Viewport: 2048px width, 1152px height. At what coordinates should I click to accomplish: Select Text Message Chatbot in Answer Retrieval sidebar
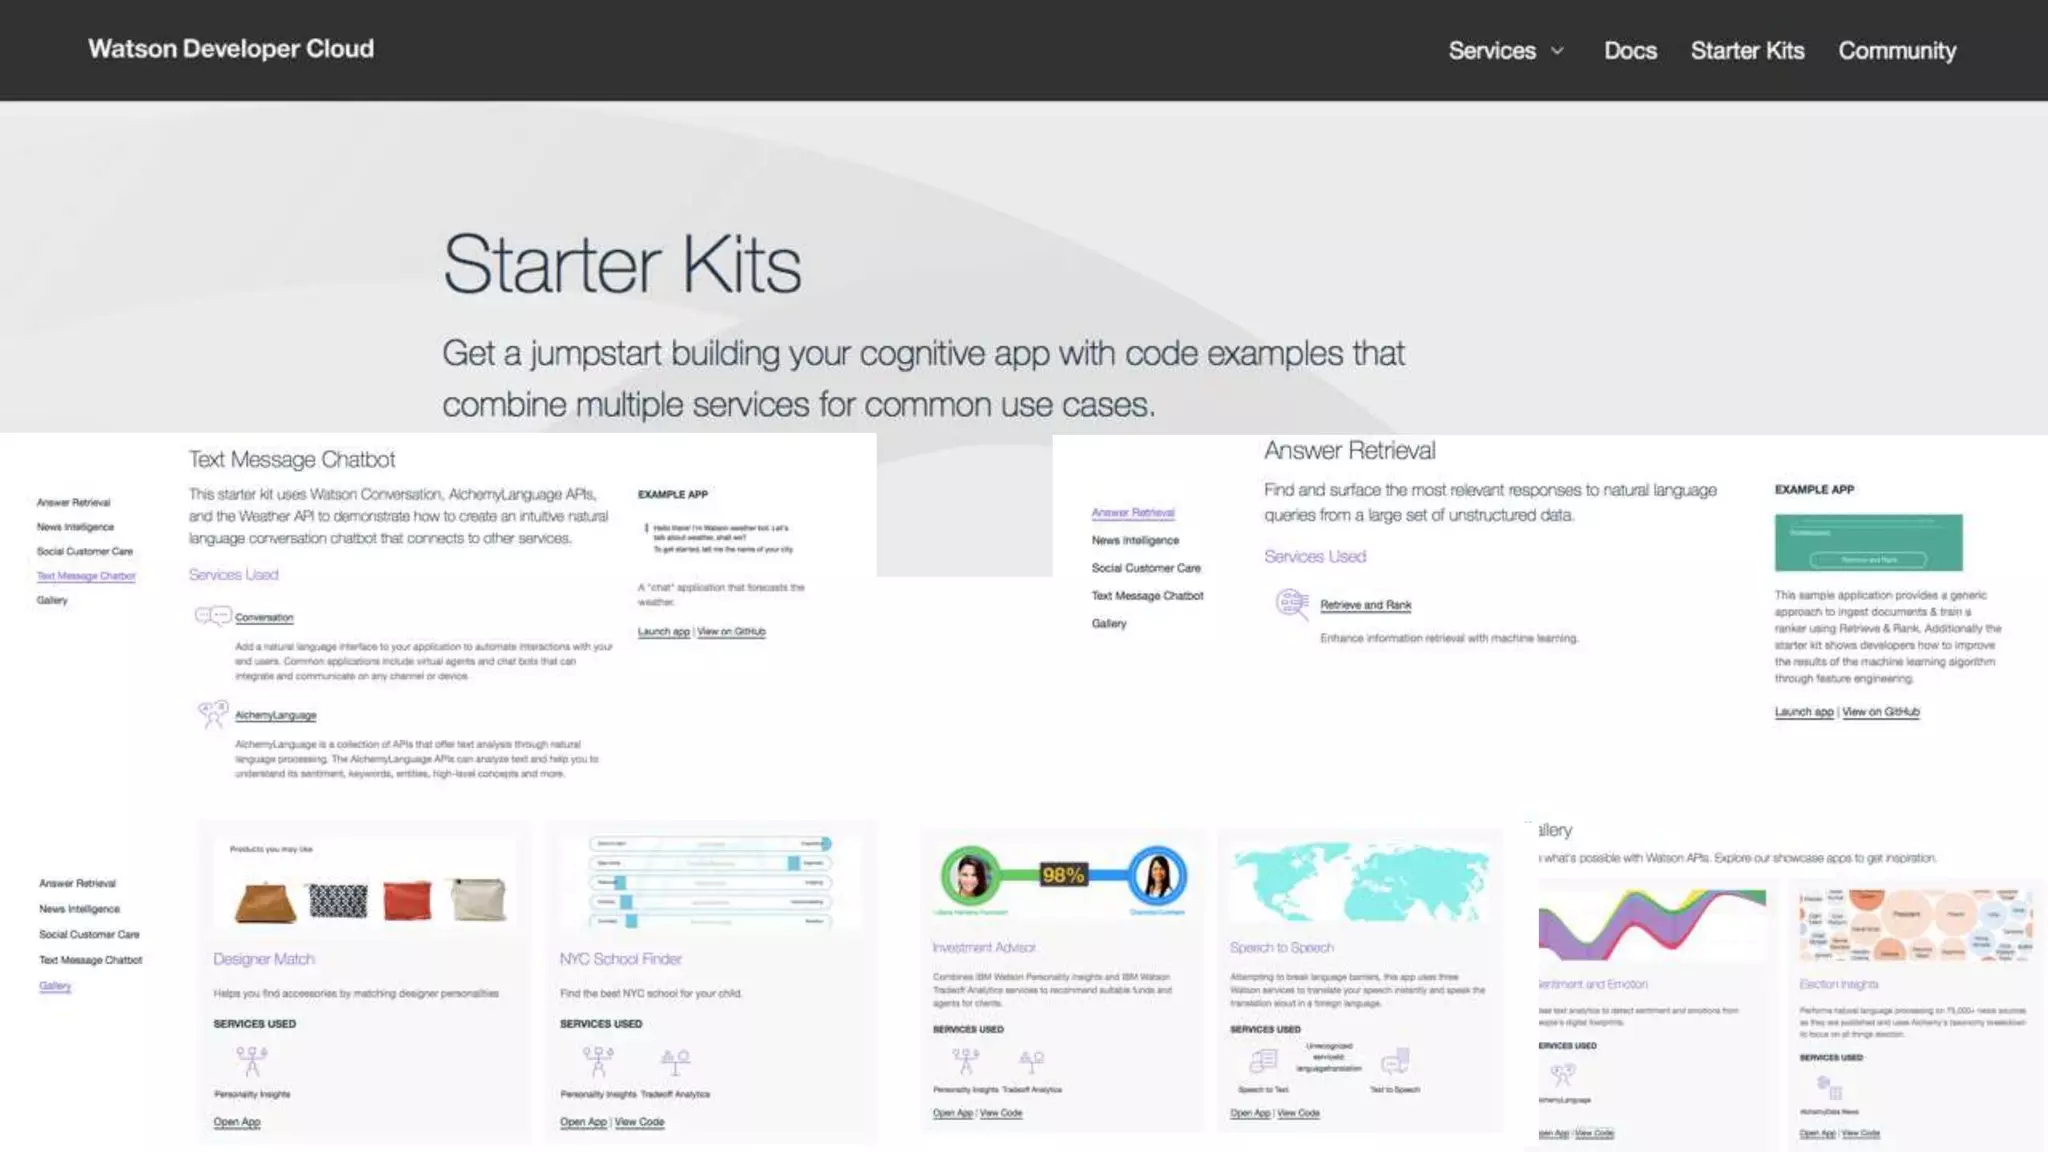click(1147, 596)
